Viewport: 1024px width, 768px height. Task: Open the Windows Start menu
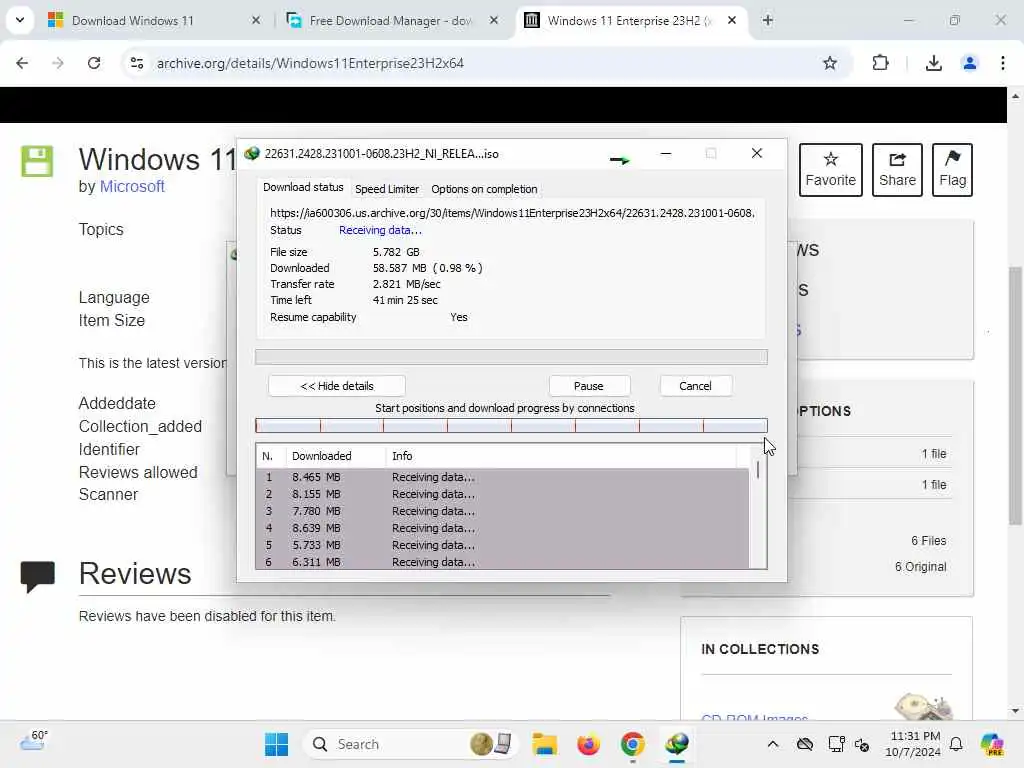[276, 744]
